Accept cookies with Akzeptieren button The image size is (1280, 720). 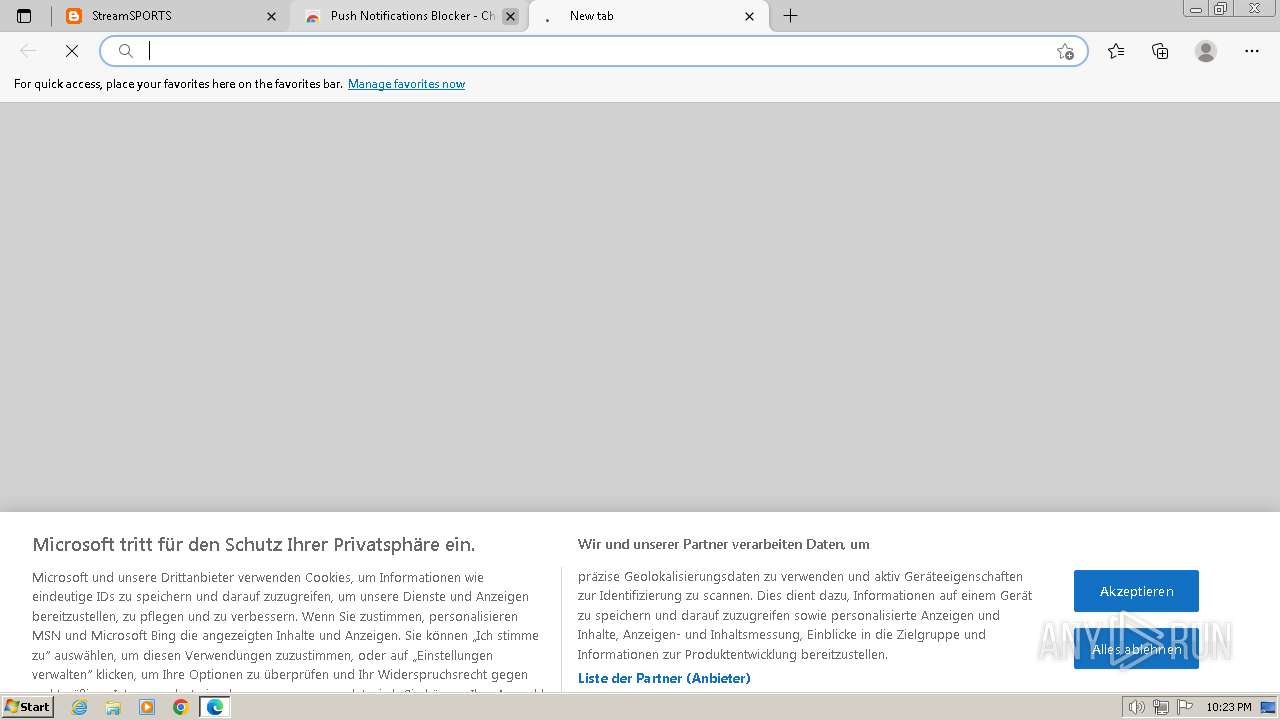(x=1136, y=591)
